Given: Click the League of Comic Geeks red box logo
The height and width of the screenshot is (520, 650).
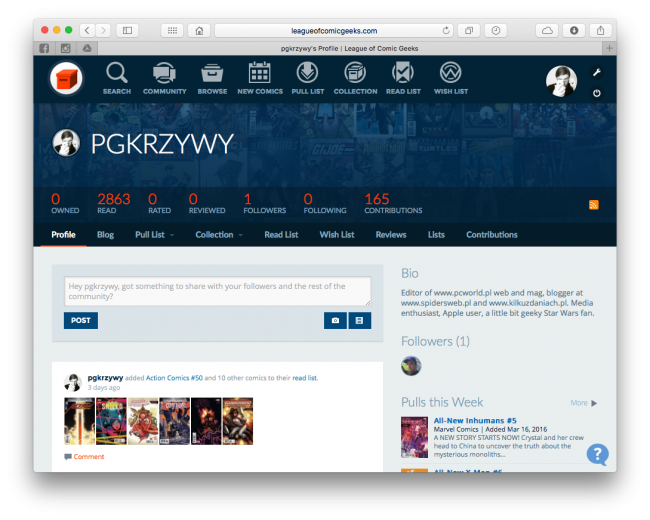Looking at the screenshot, I should click(x=66, y=78).
